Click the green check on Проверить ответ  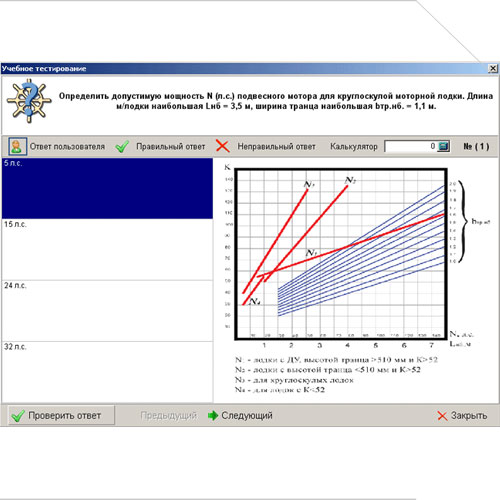[x=18, y=416]
